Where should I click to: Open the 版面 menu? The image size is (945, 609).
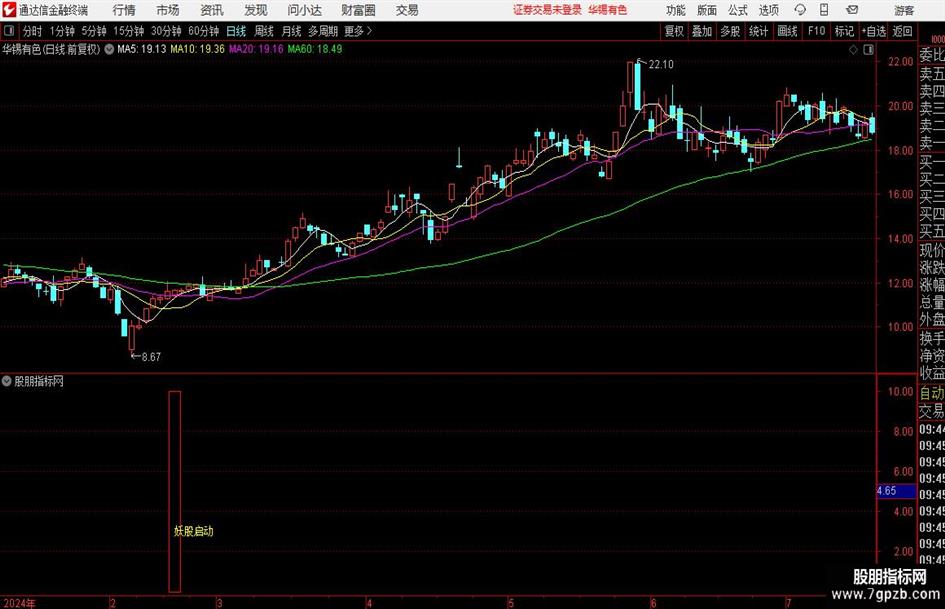(x=707, y=10)
